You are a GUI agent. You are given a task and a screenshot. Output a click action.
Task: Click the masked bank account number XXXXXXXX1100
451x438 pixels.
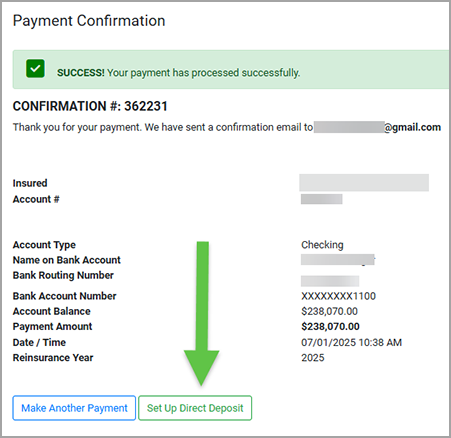(338, 296)
